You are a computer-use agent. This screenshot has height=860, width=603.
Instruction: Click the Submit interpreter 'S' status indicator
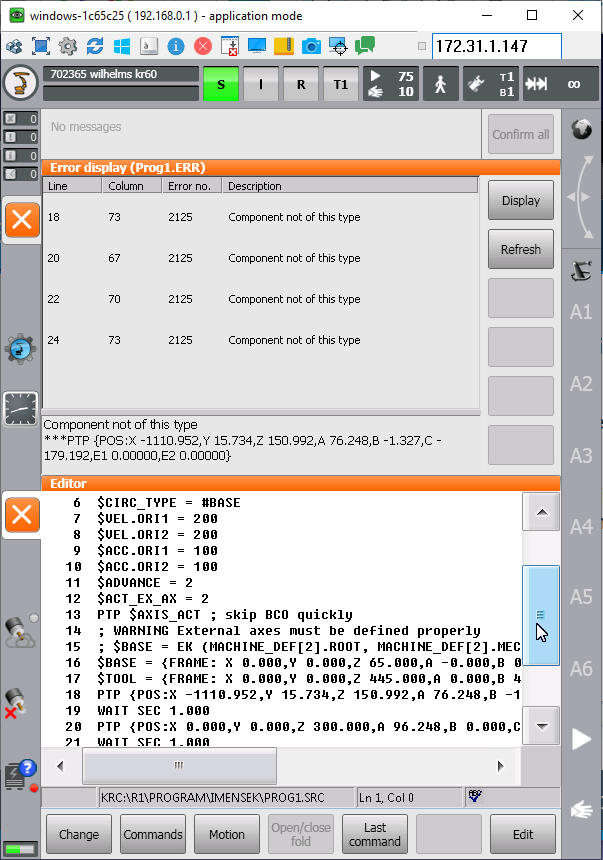(221, 85)
